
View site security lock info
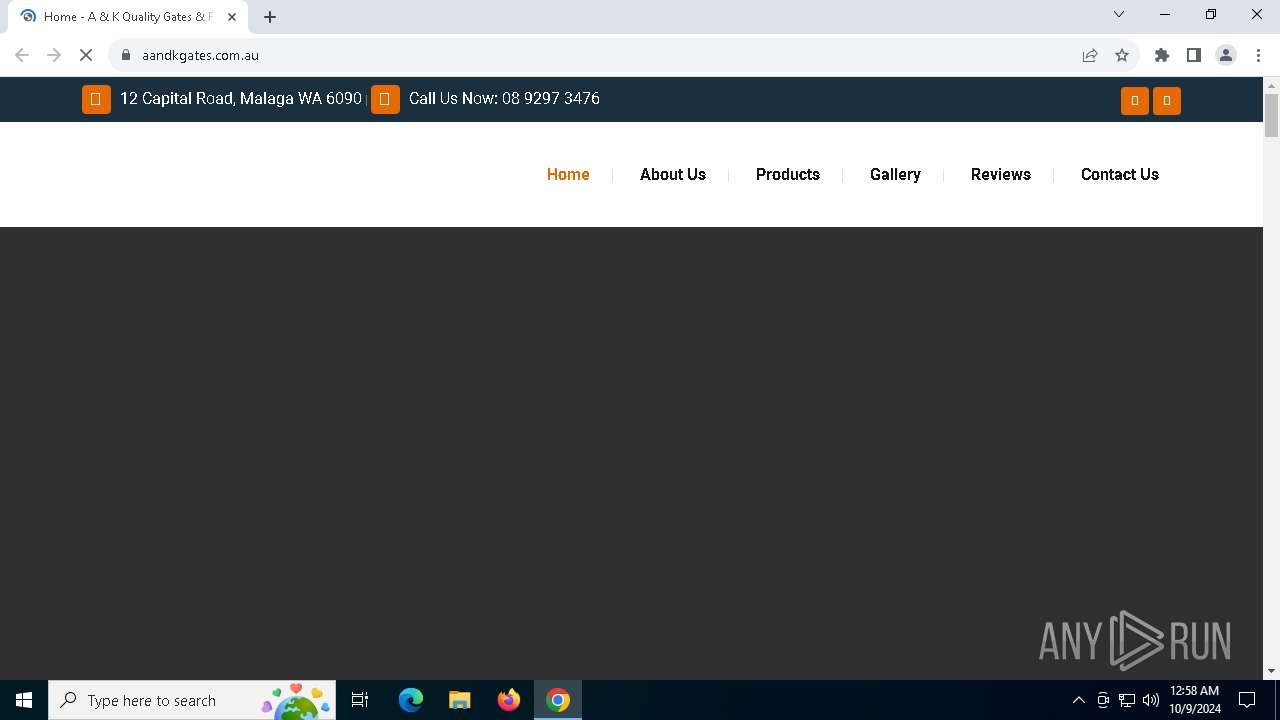[x=126, y=55]
